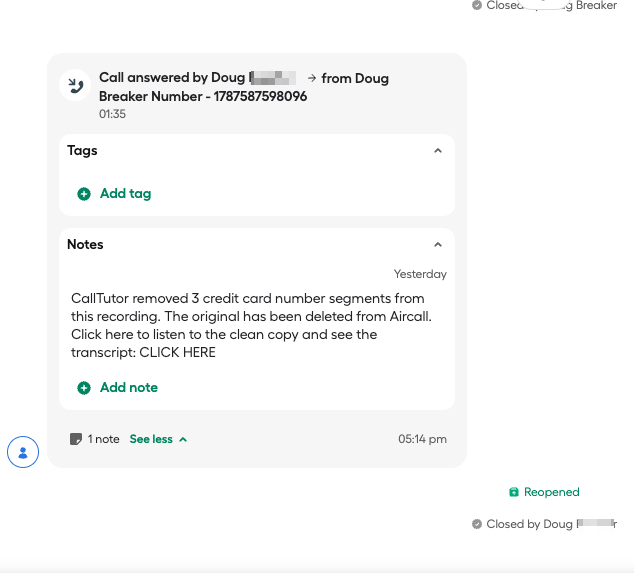Image resolution: width=634 pixels, height=573 pixels.
Task: Click the green plus icon beside Add note
Action: (x=84, y=388)
